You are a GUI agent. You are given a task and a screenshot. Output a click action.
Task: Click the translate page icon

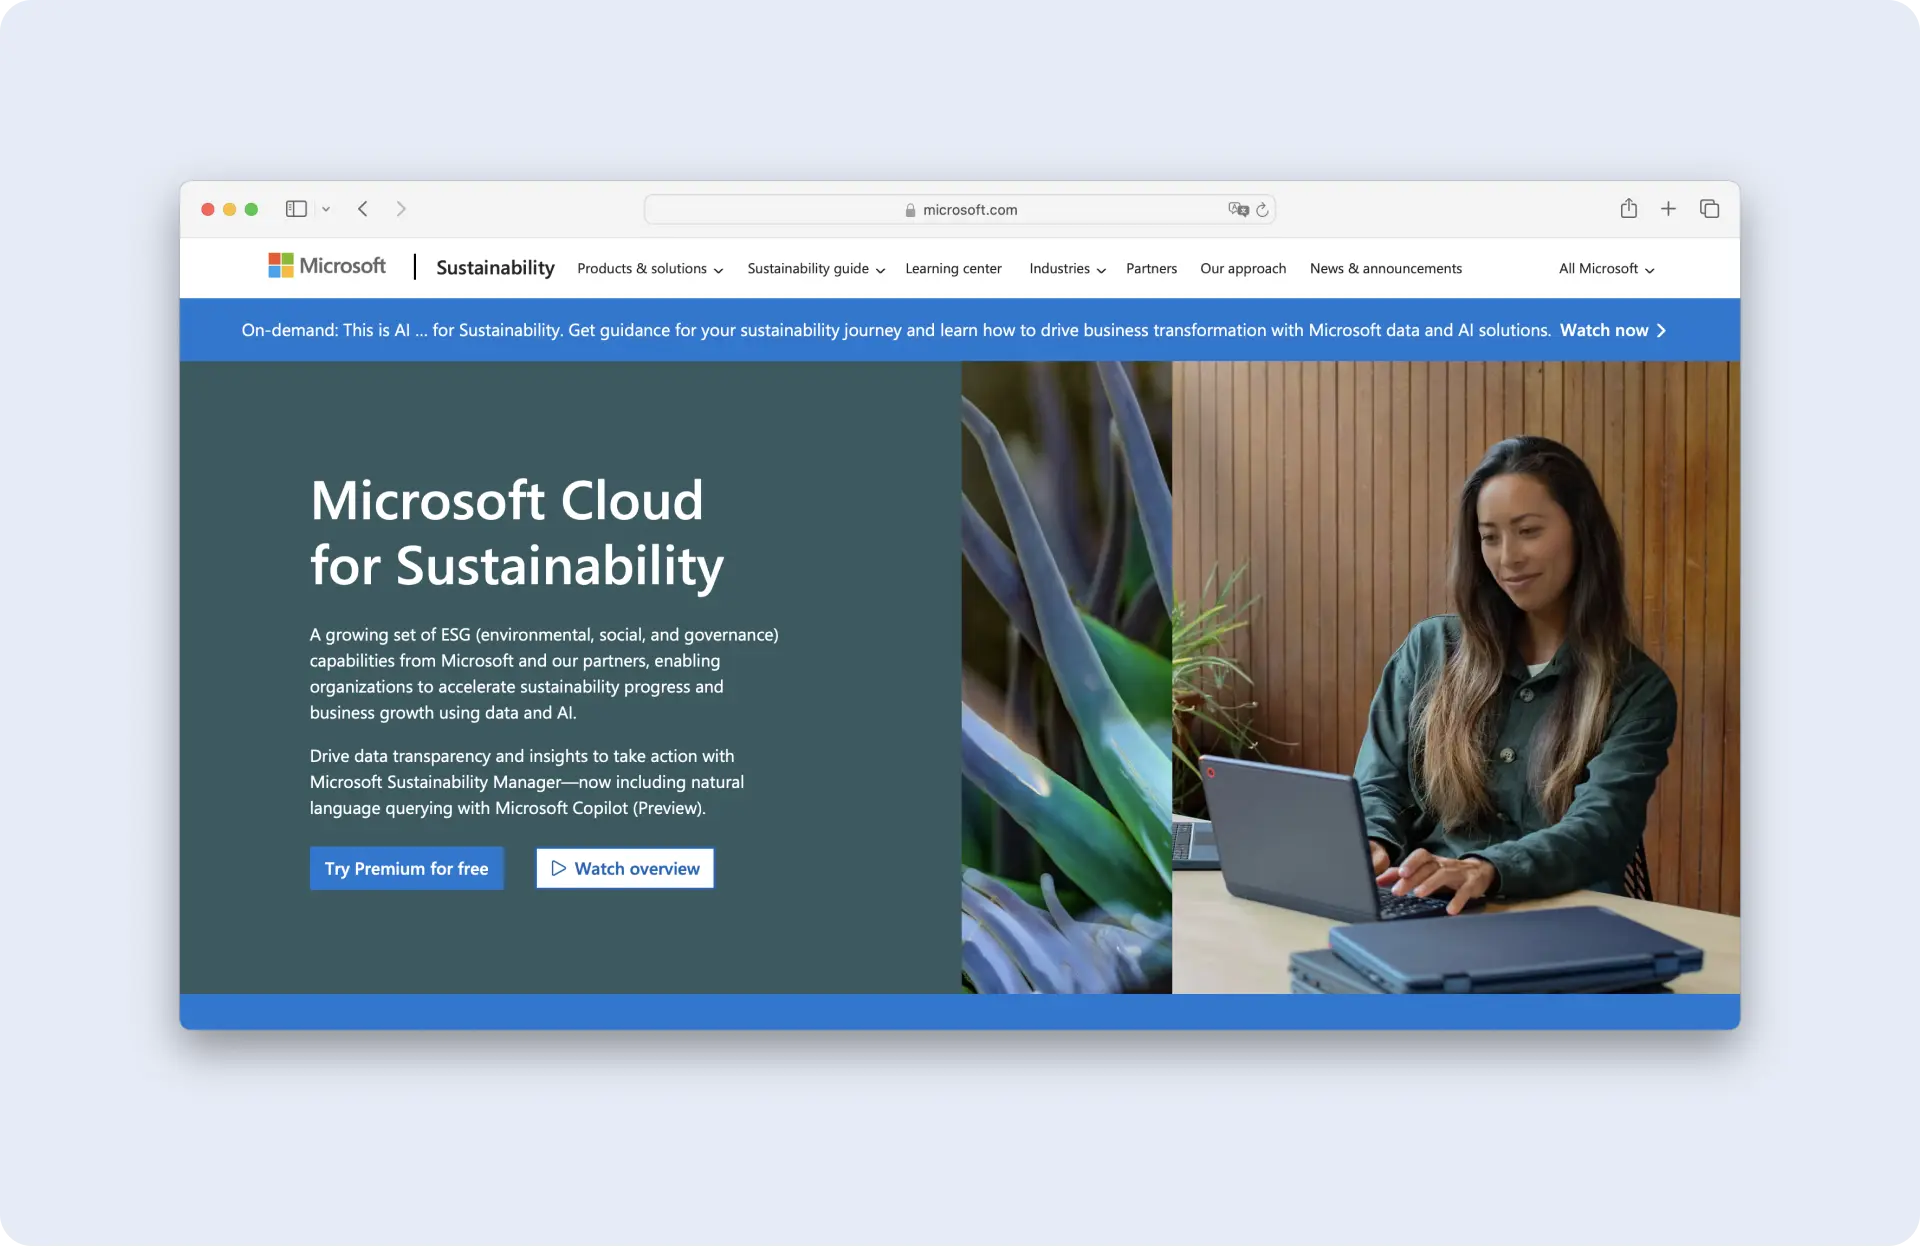(x=1238, y=209)
